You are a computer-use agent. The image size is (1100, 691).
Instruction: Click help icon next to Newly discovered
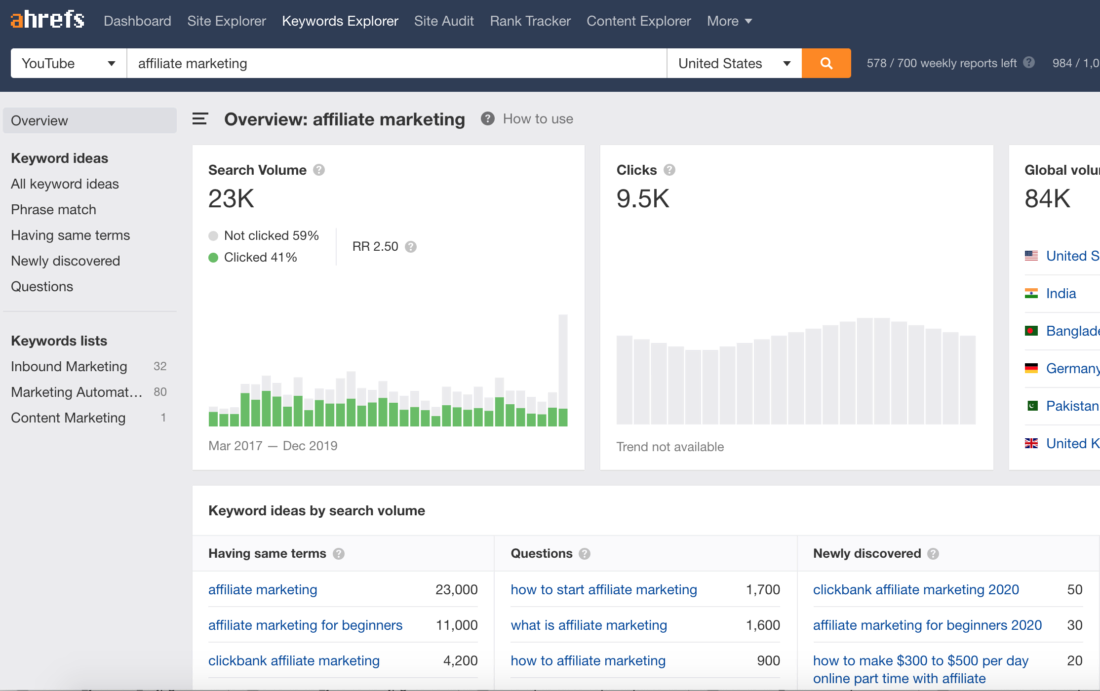click(x=933, y=554)
